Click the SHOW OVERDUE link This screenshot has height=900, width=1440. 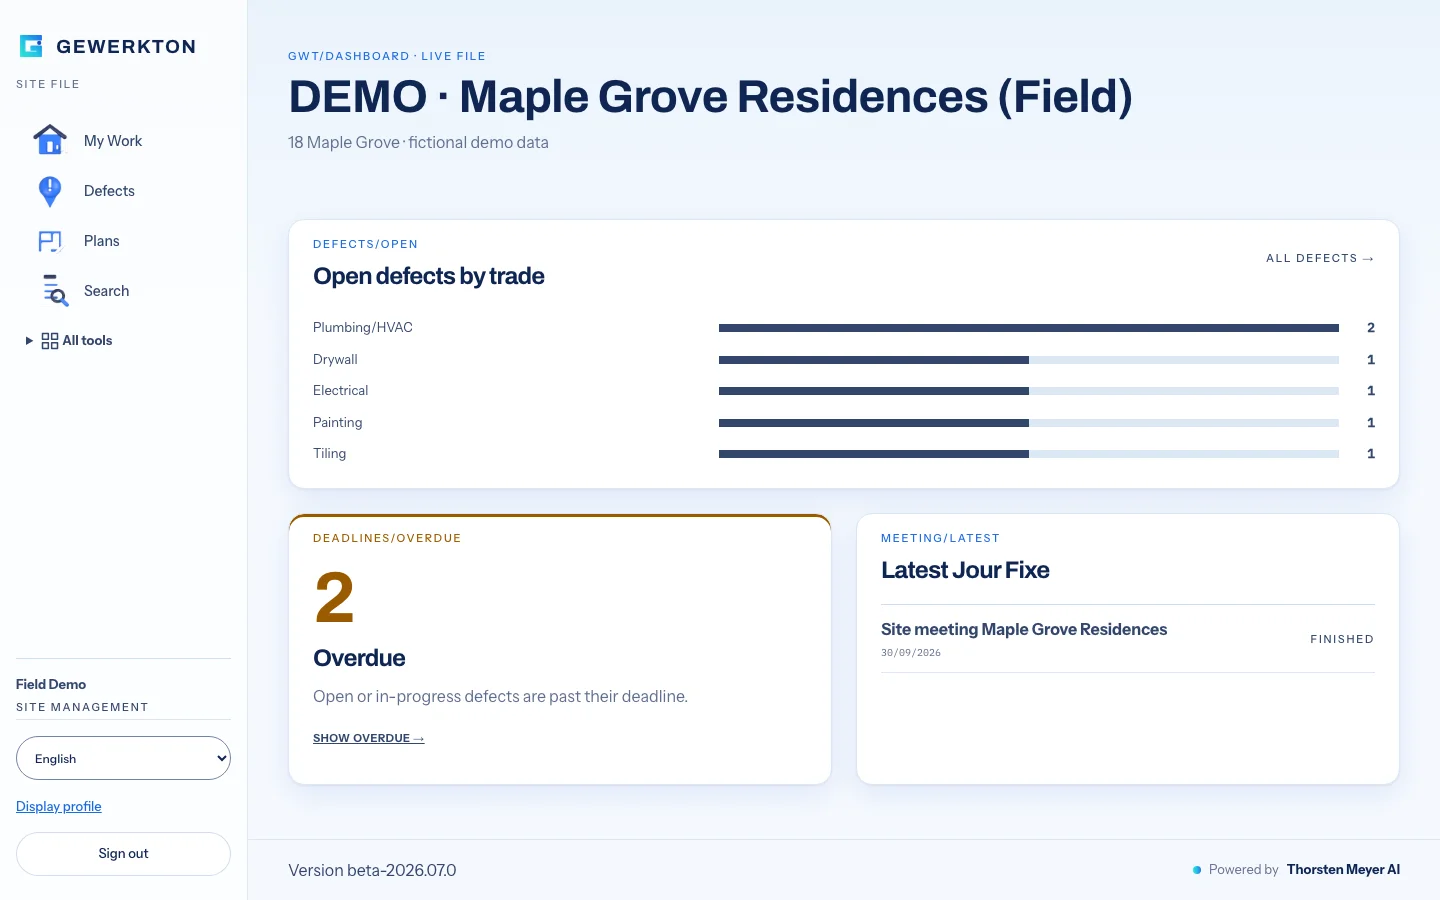pos(369,738)
